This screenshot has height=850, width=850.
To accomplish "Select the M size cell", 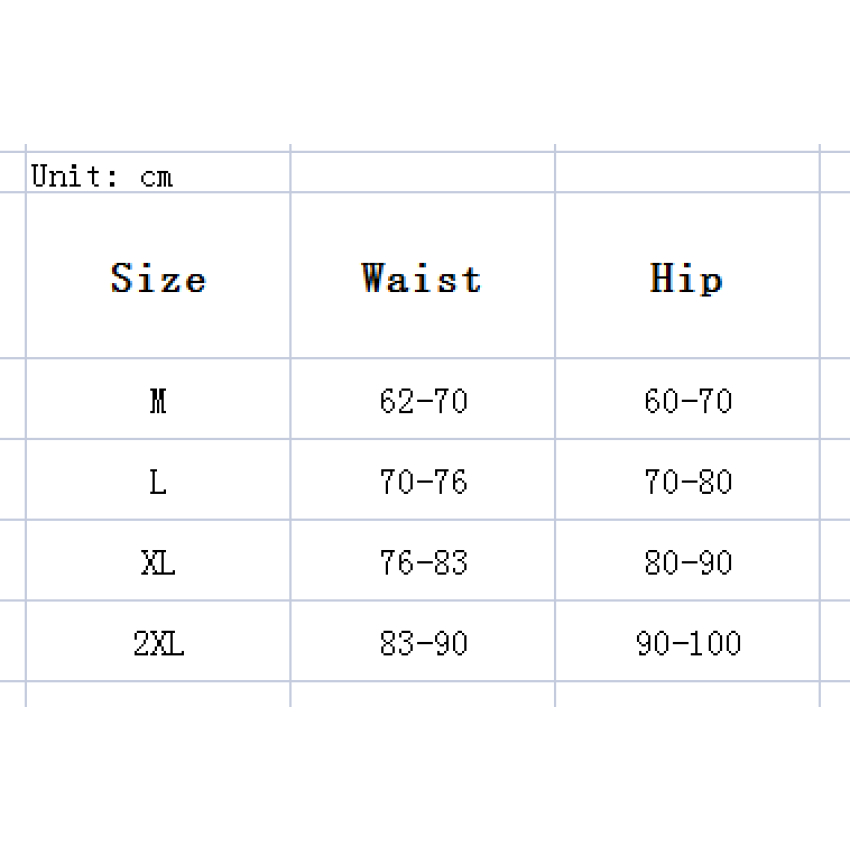I will (x=158, y=399).
